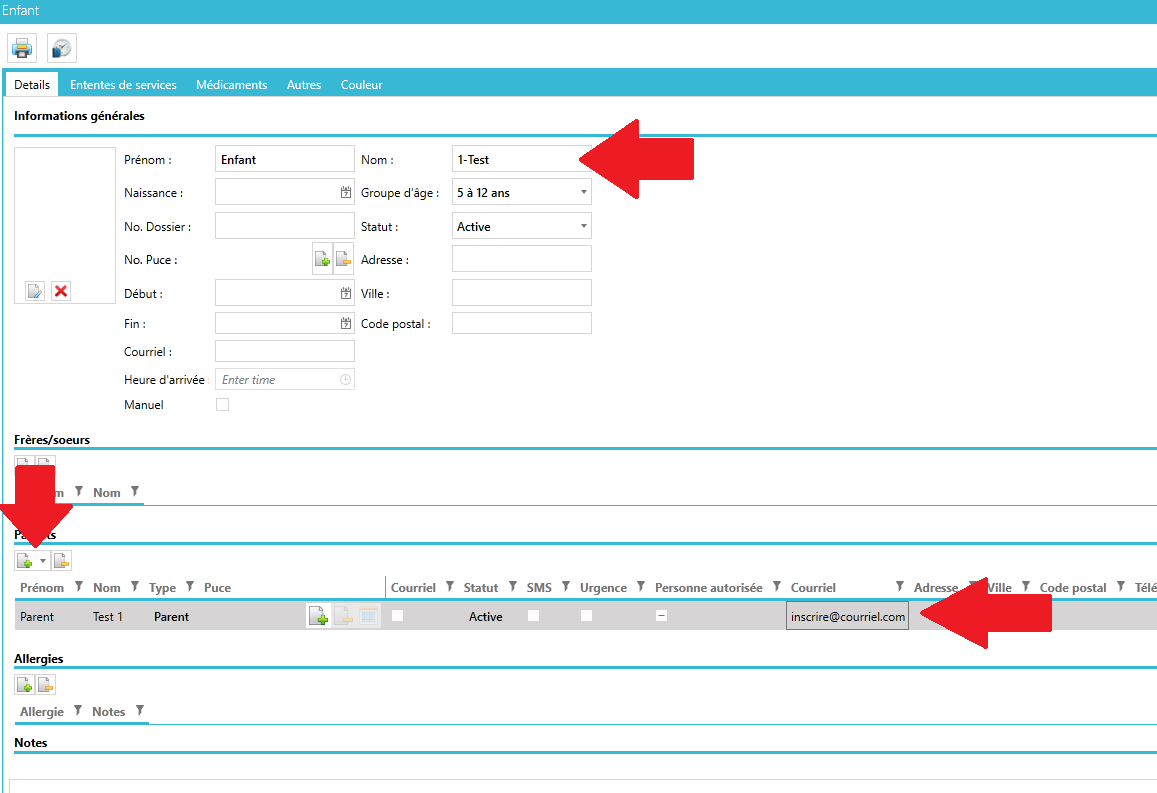Open the Couleur tab
Screen dimensions: 1157x793
pos(362,85)
